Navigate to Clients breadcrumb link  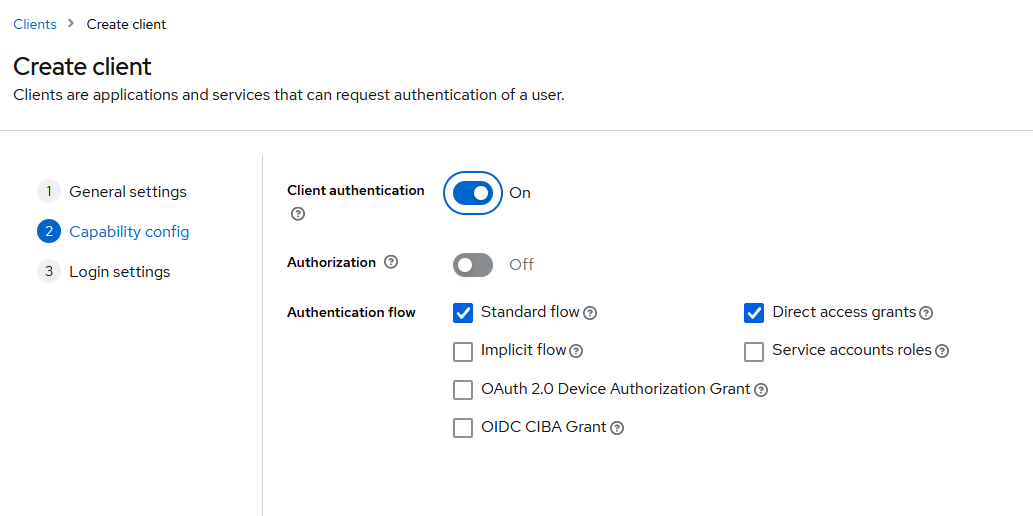tap(35, 24)
